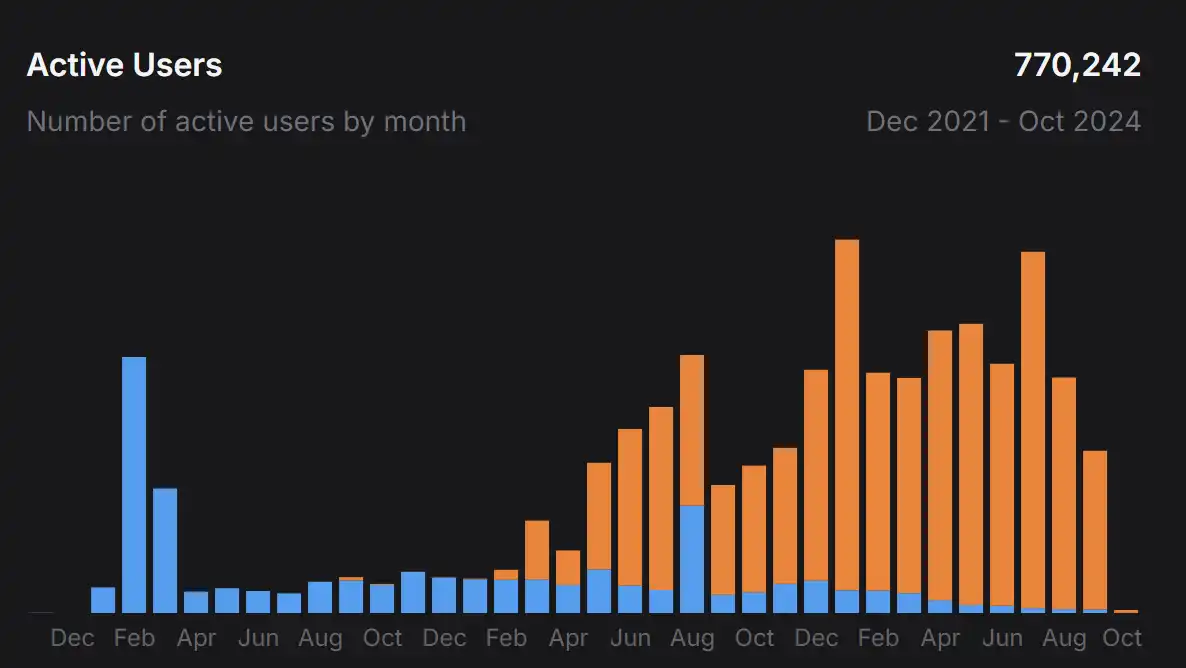Click the orange September 2024 bar
Screen dimensions: 1186x668
[x=1095, y=530]
